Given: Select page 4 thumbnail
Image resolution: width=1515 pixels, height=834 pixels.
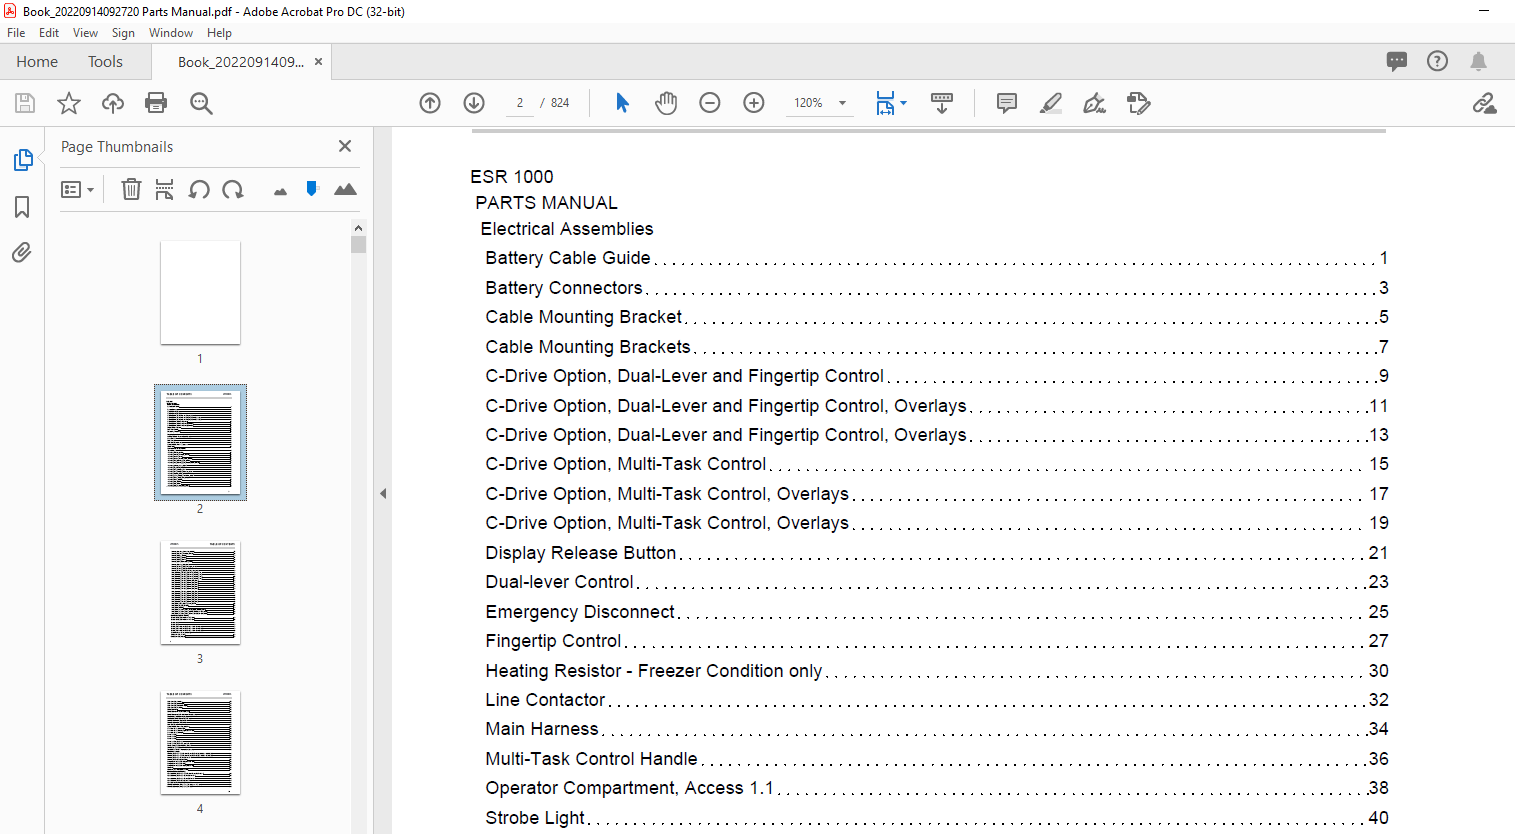Looking at the screenshot, I should pos(200,743).
